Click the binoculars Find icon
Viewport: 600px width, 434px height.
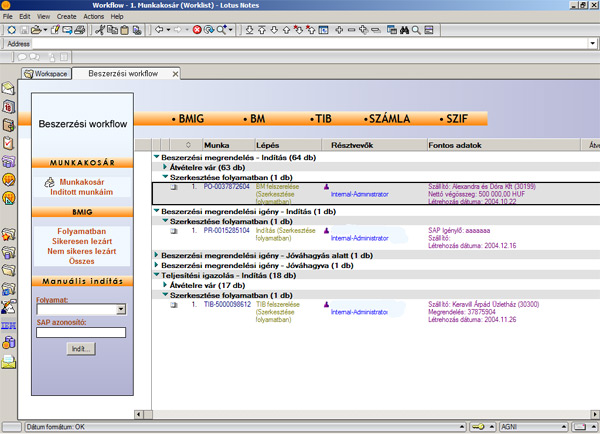coord(404,30)
